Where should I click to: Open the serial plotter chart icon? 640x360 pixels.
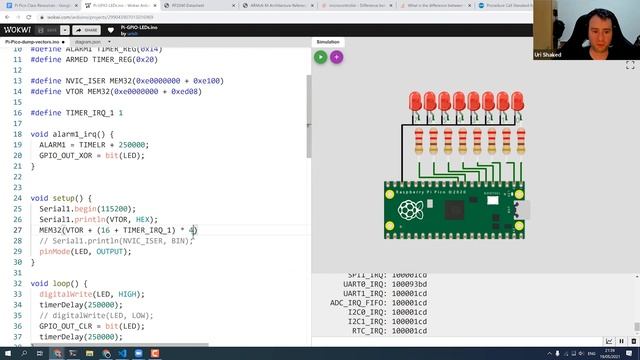pos(609,341)
